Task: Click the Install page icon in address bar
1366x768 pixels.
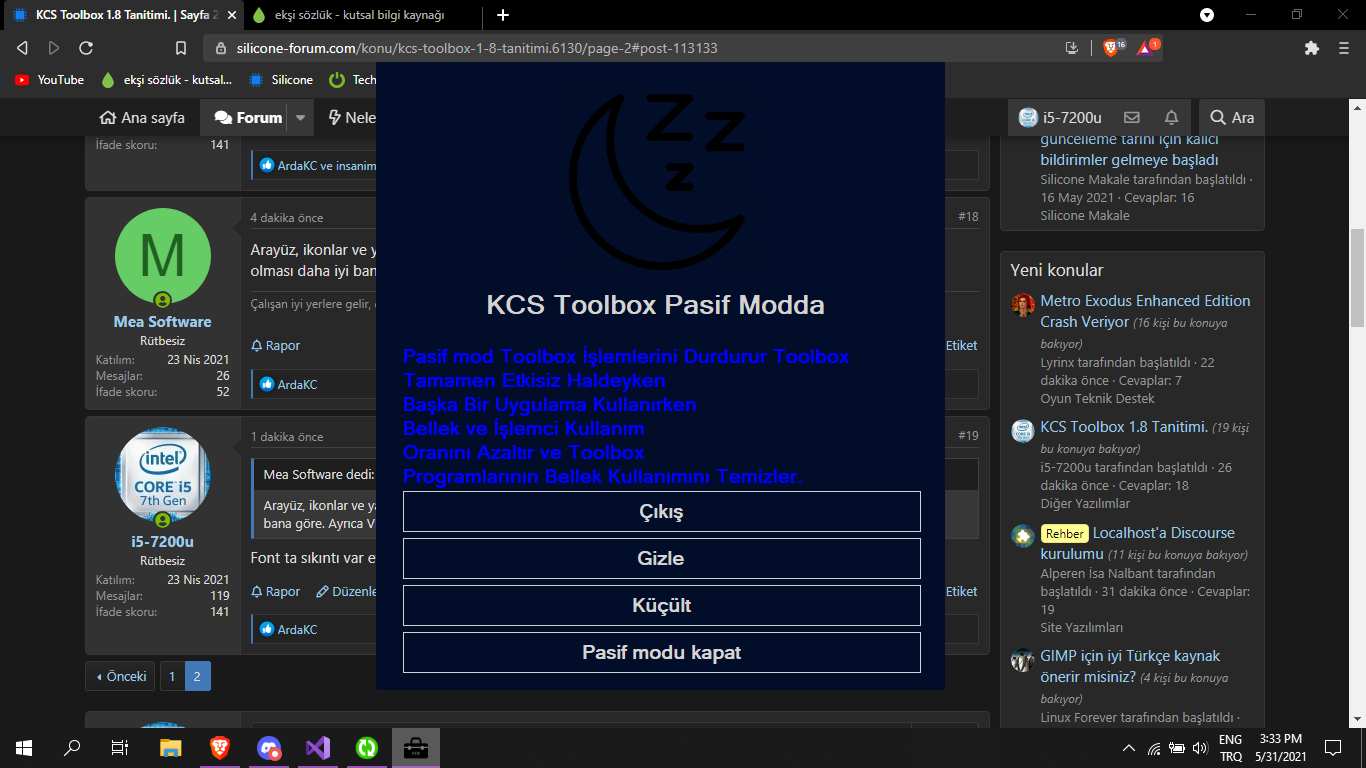Action: [x=1072, y=47]
